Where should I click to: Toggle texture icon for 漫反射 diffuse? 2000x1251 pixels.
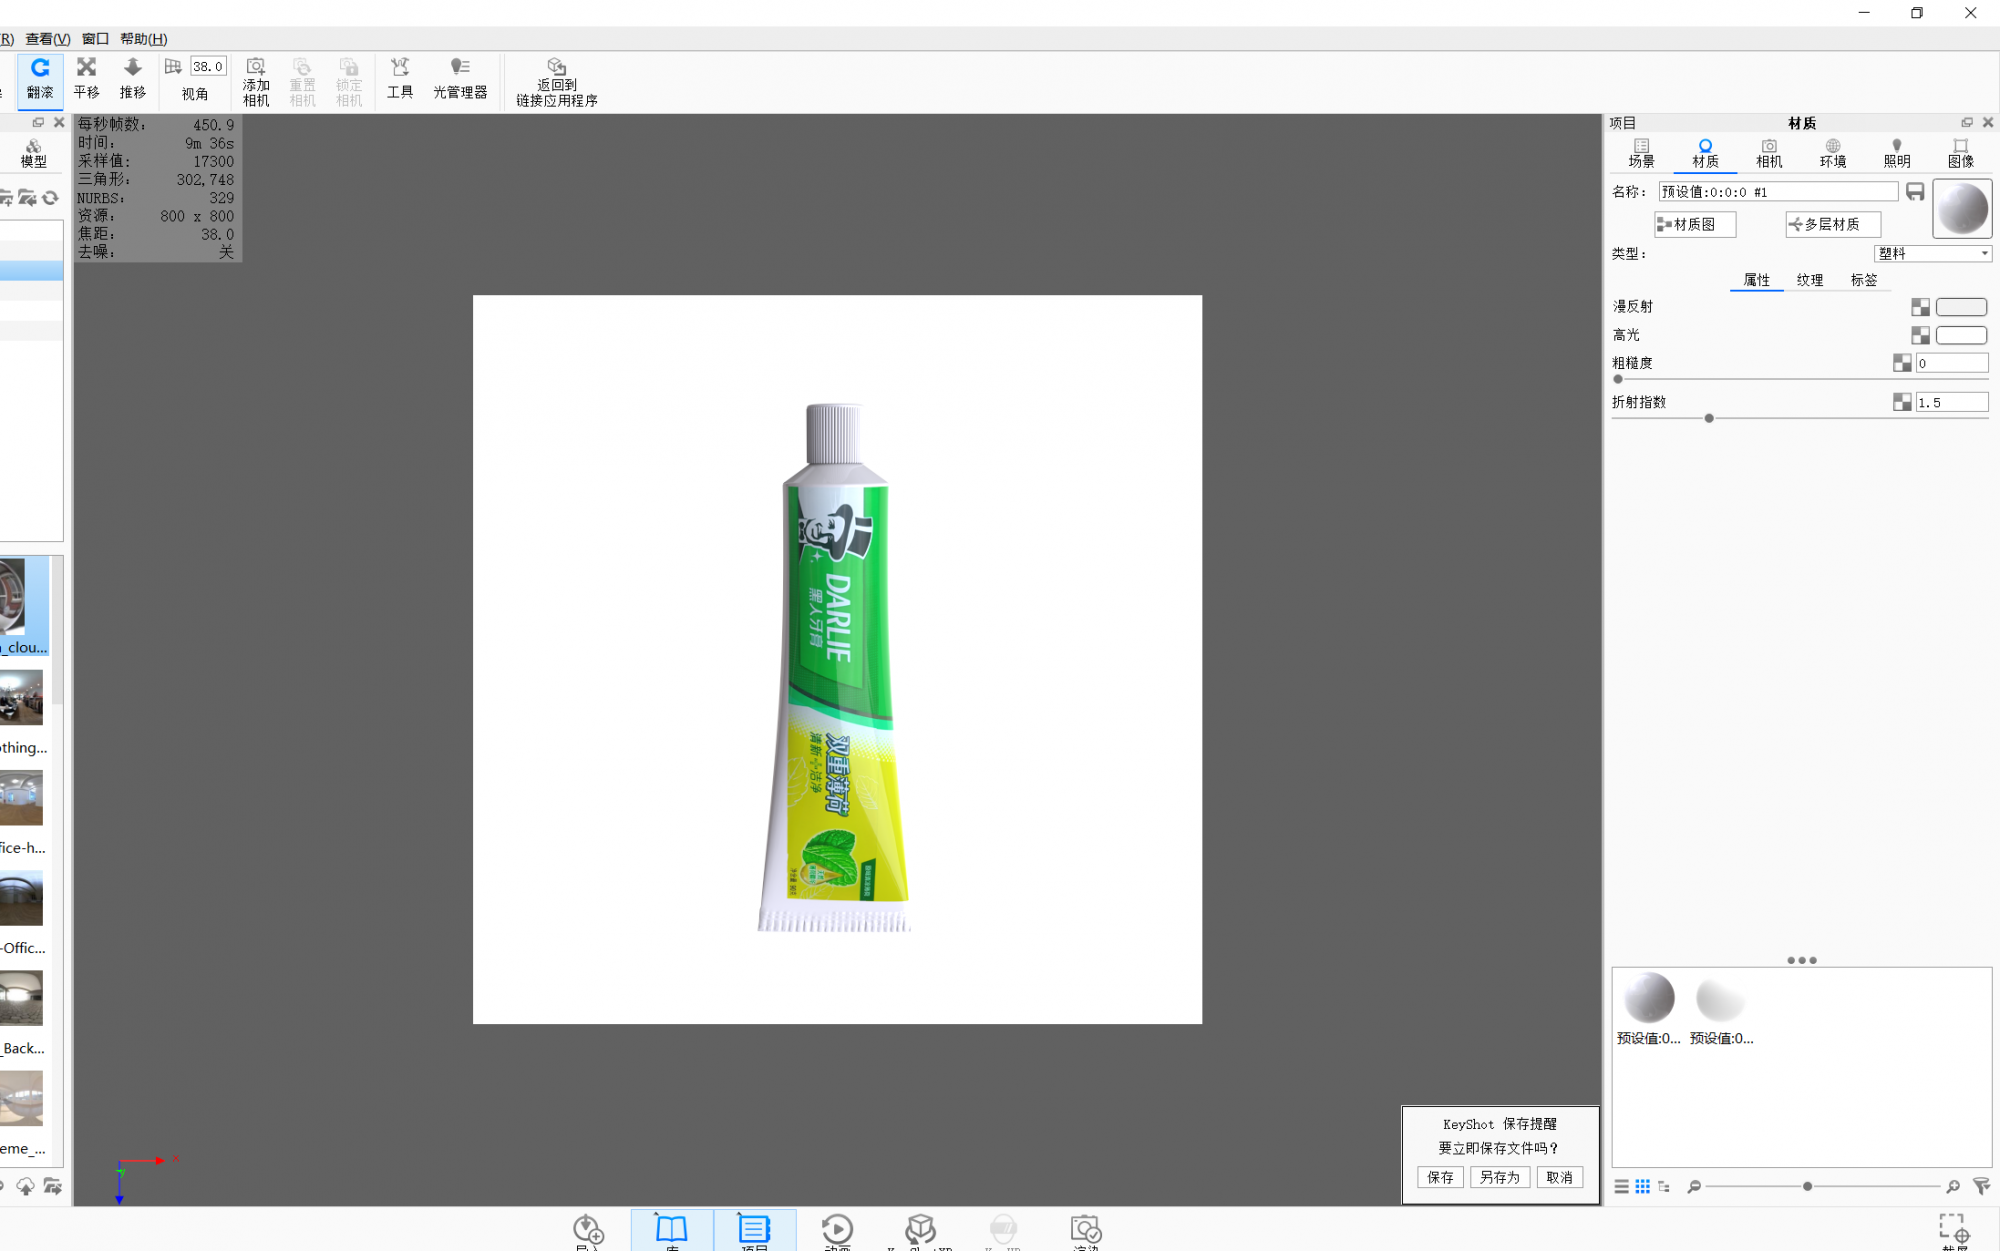(x=1920, y=307)
